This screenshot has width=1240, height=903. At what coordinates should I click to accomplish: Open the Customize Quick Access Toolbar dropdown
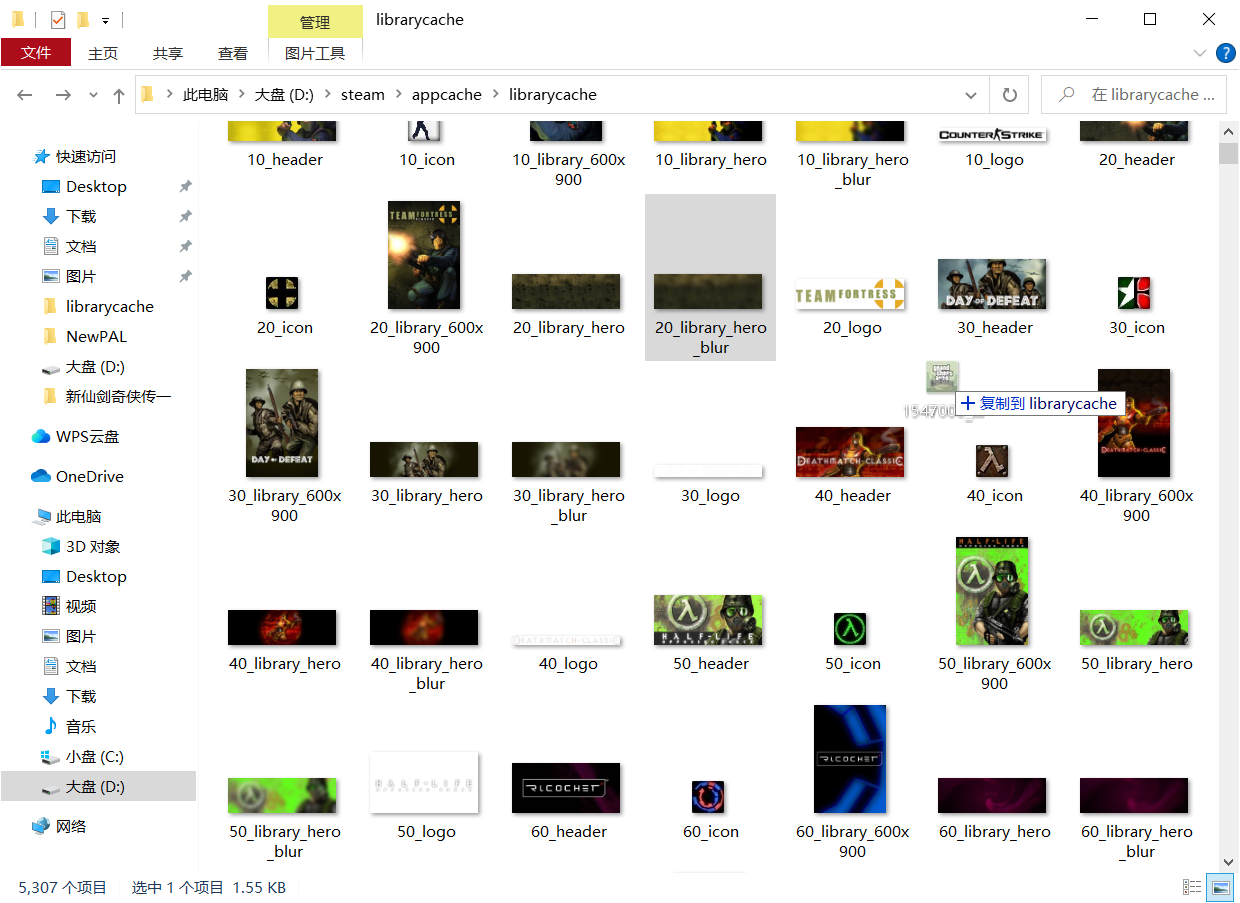tap(106, 19)
